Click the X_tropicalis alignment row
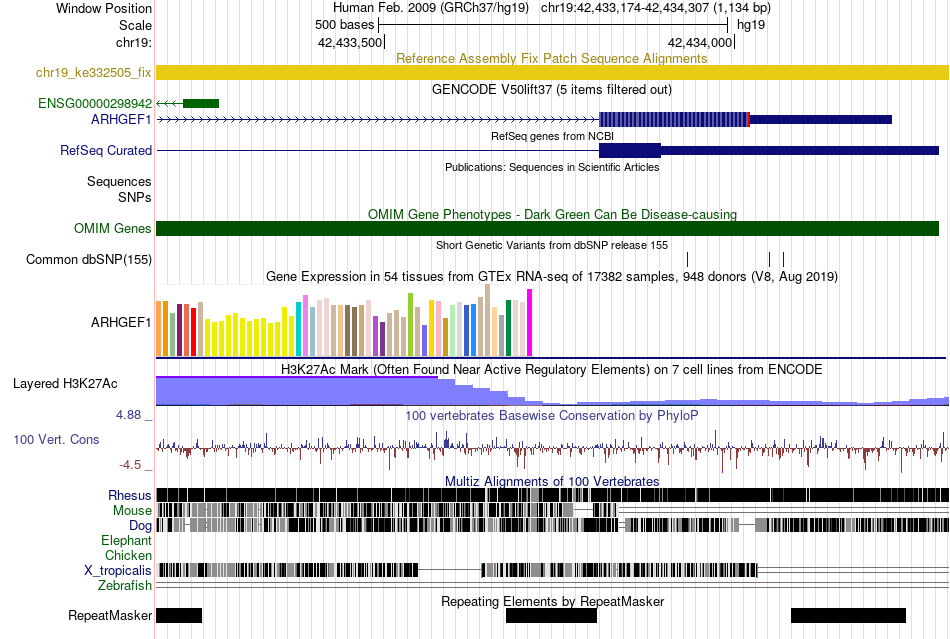Screen dimensions: 950x639 click(552, 570)
